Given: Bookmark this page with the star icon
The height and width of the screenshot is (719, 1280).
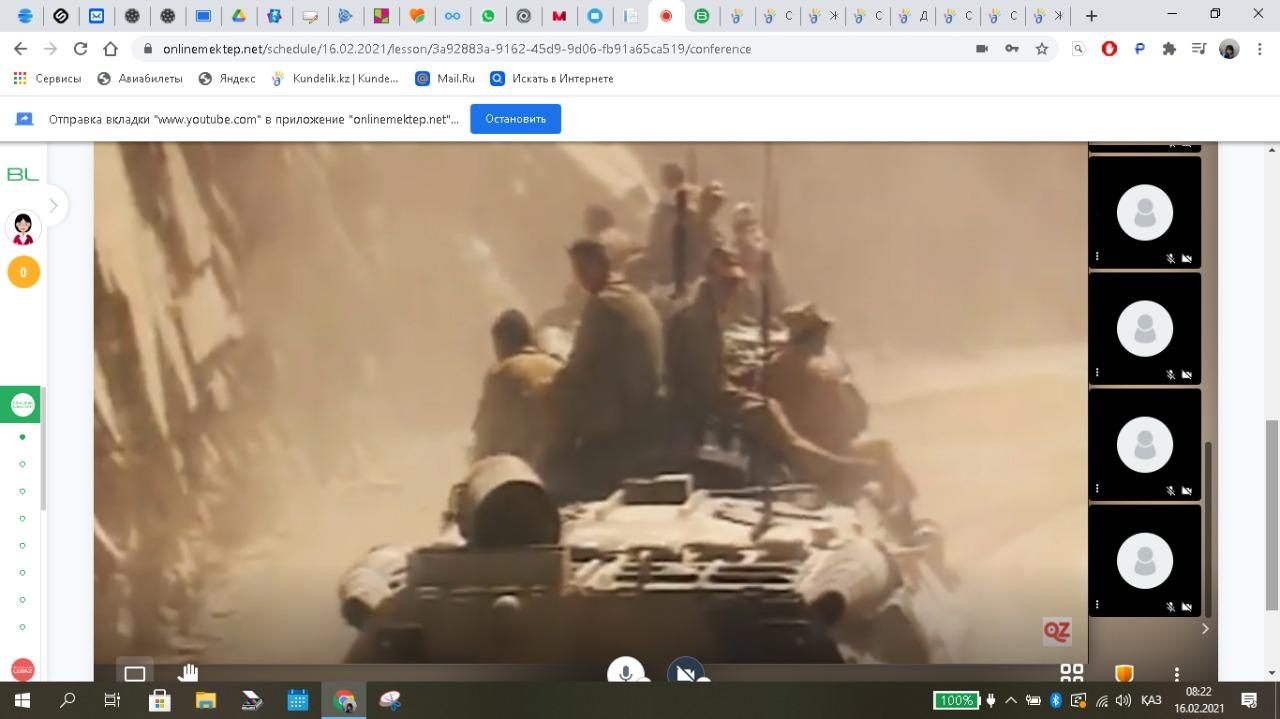Looking at the screenshot, I should [1041, 48].
